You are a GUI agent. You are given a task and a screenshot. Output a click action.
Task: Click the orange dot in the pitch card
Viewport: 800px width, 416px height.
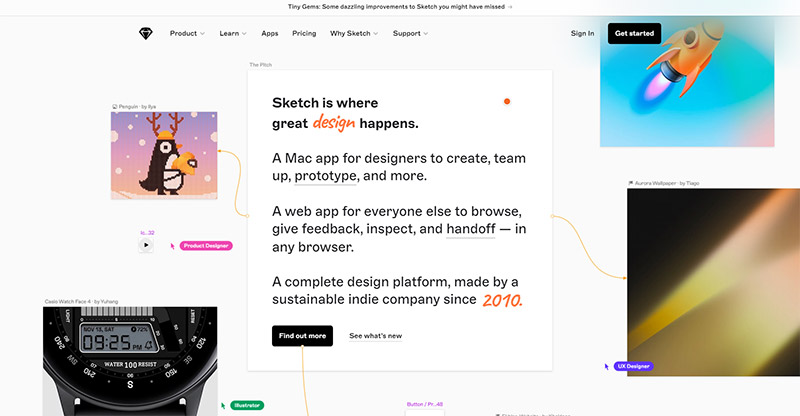(507, 101)
